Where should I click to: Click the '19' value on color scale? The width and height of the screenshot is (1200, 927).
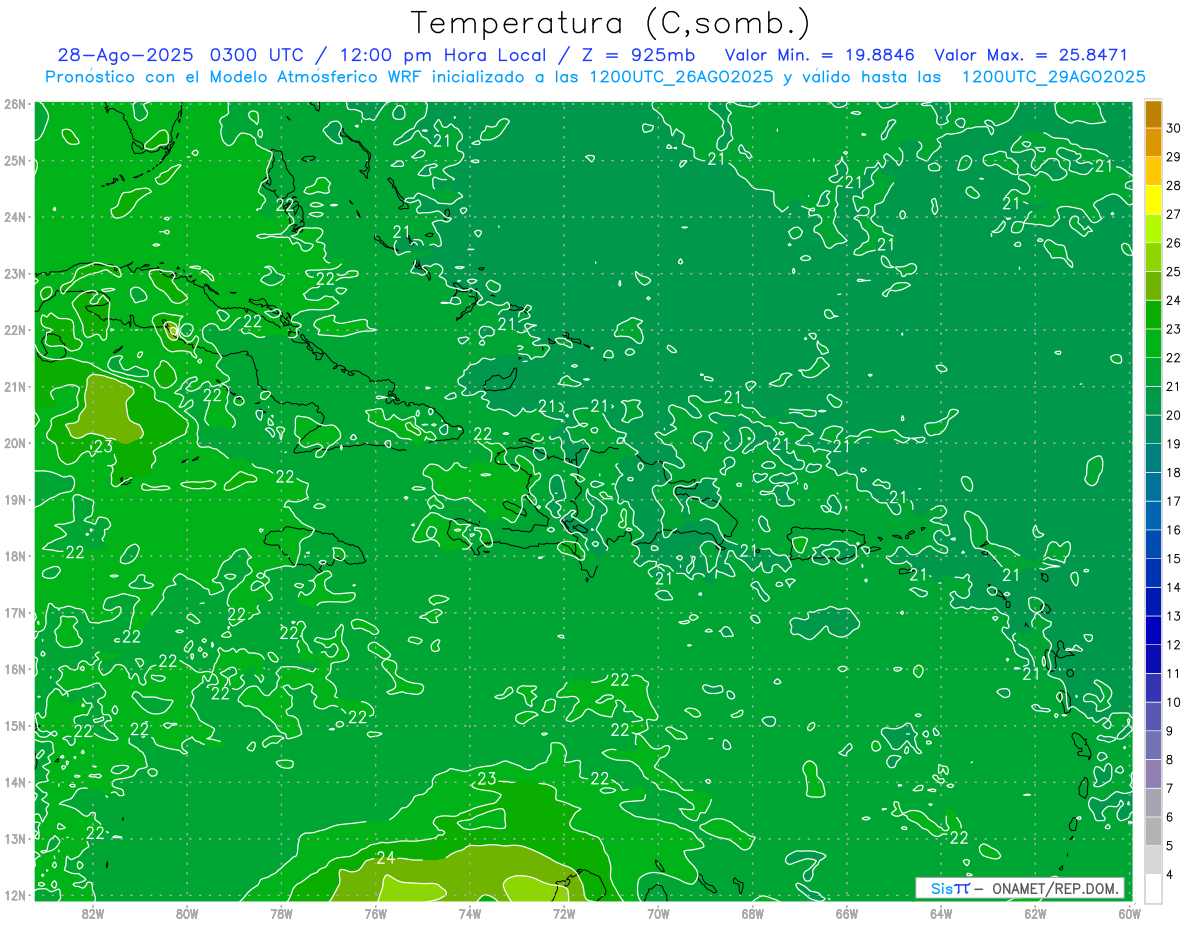(1174, 444)
